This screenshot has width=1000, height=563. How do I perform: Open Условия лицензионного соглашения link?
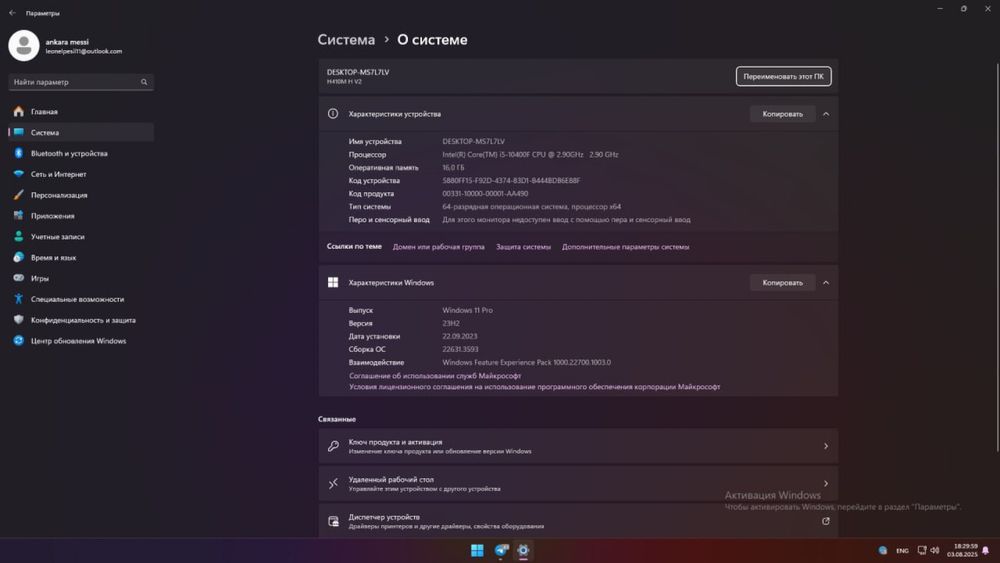click(534, 386)
